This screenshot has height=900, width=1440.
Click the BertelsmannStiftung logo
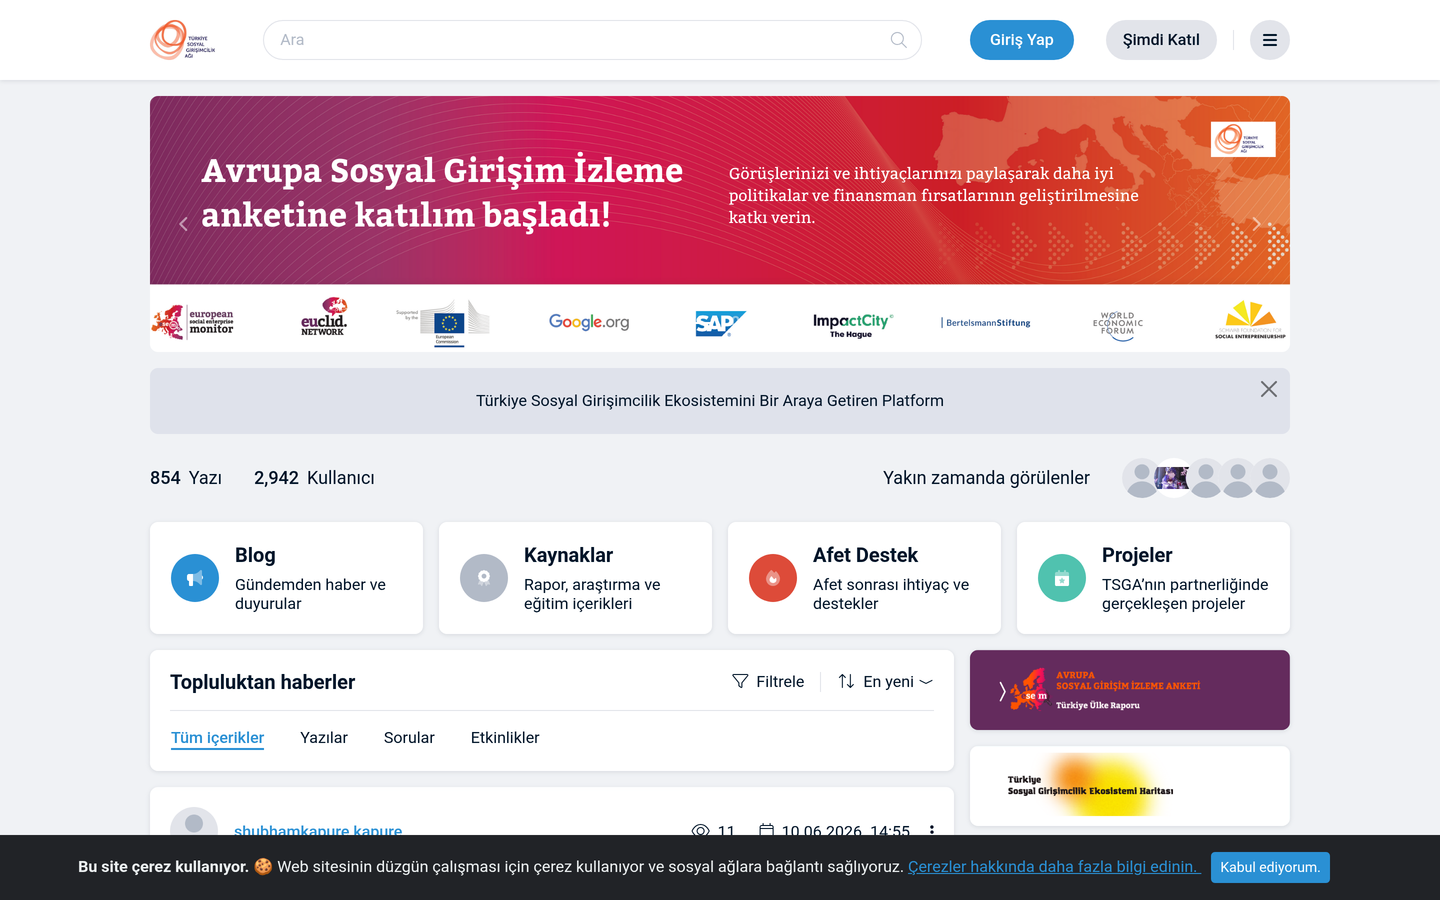(986, 323)
